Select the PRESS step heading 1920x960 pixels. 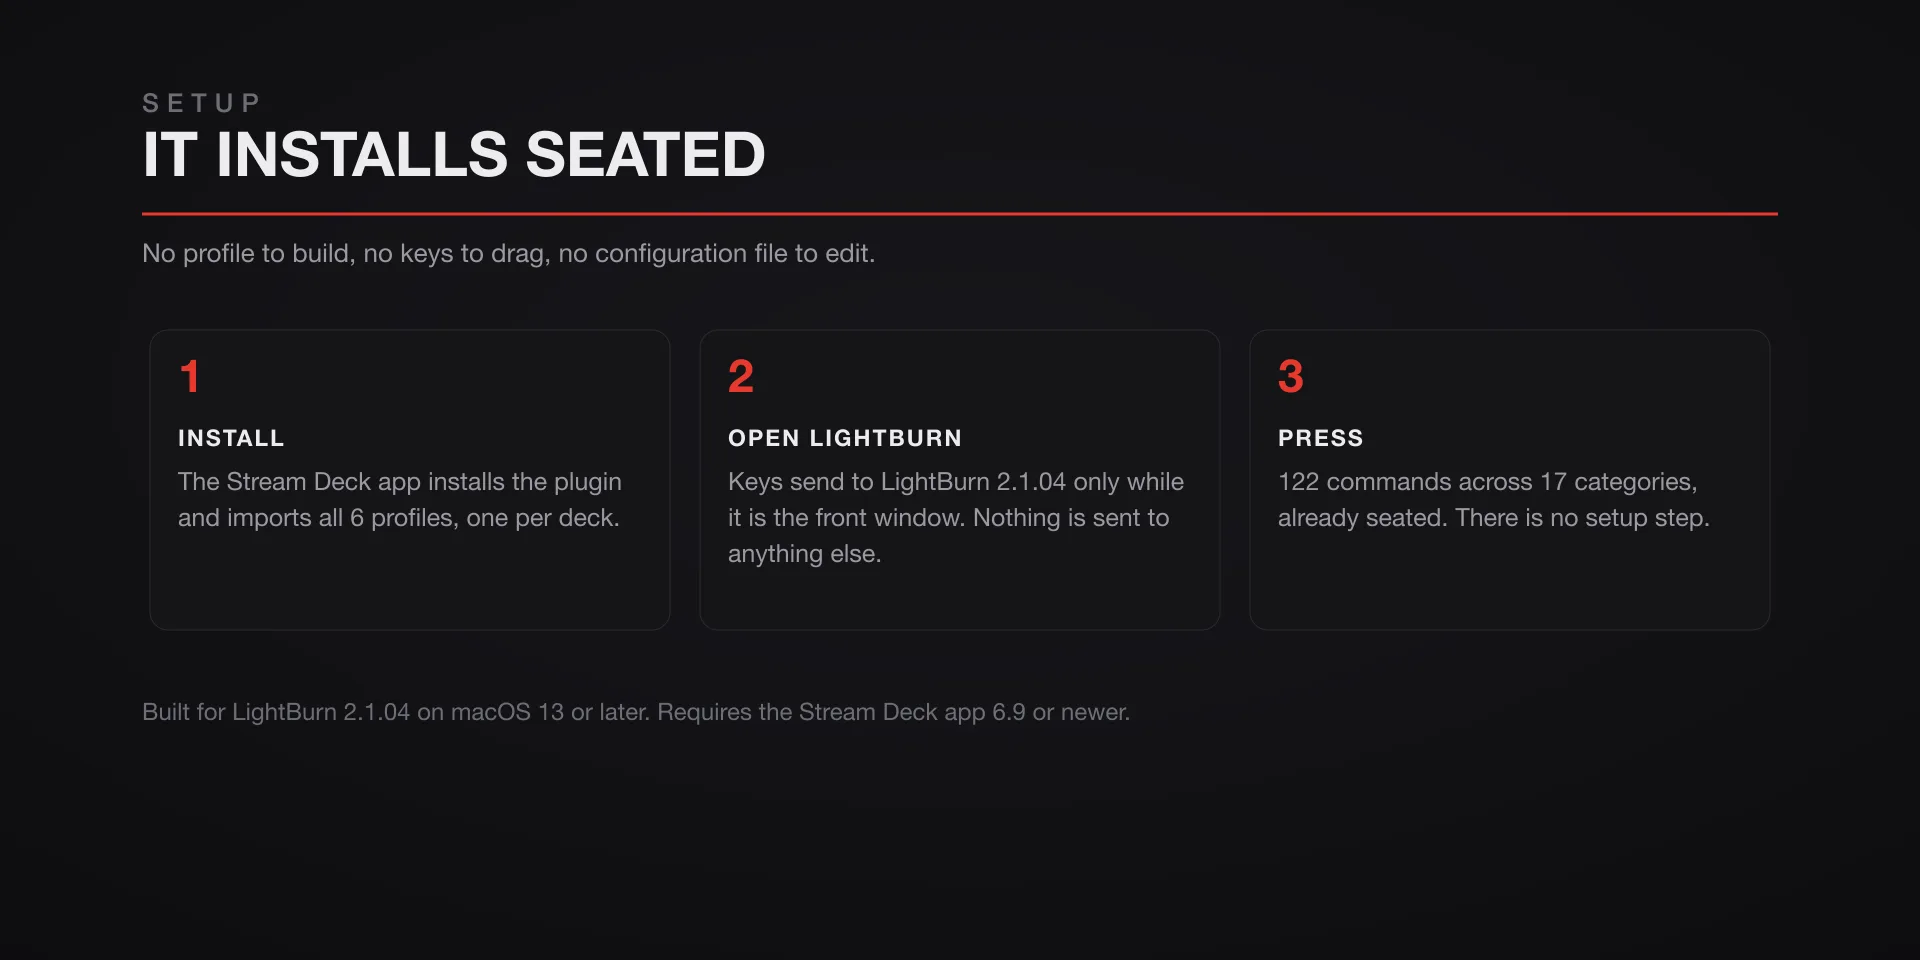1321,438
